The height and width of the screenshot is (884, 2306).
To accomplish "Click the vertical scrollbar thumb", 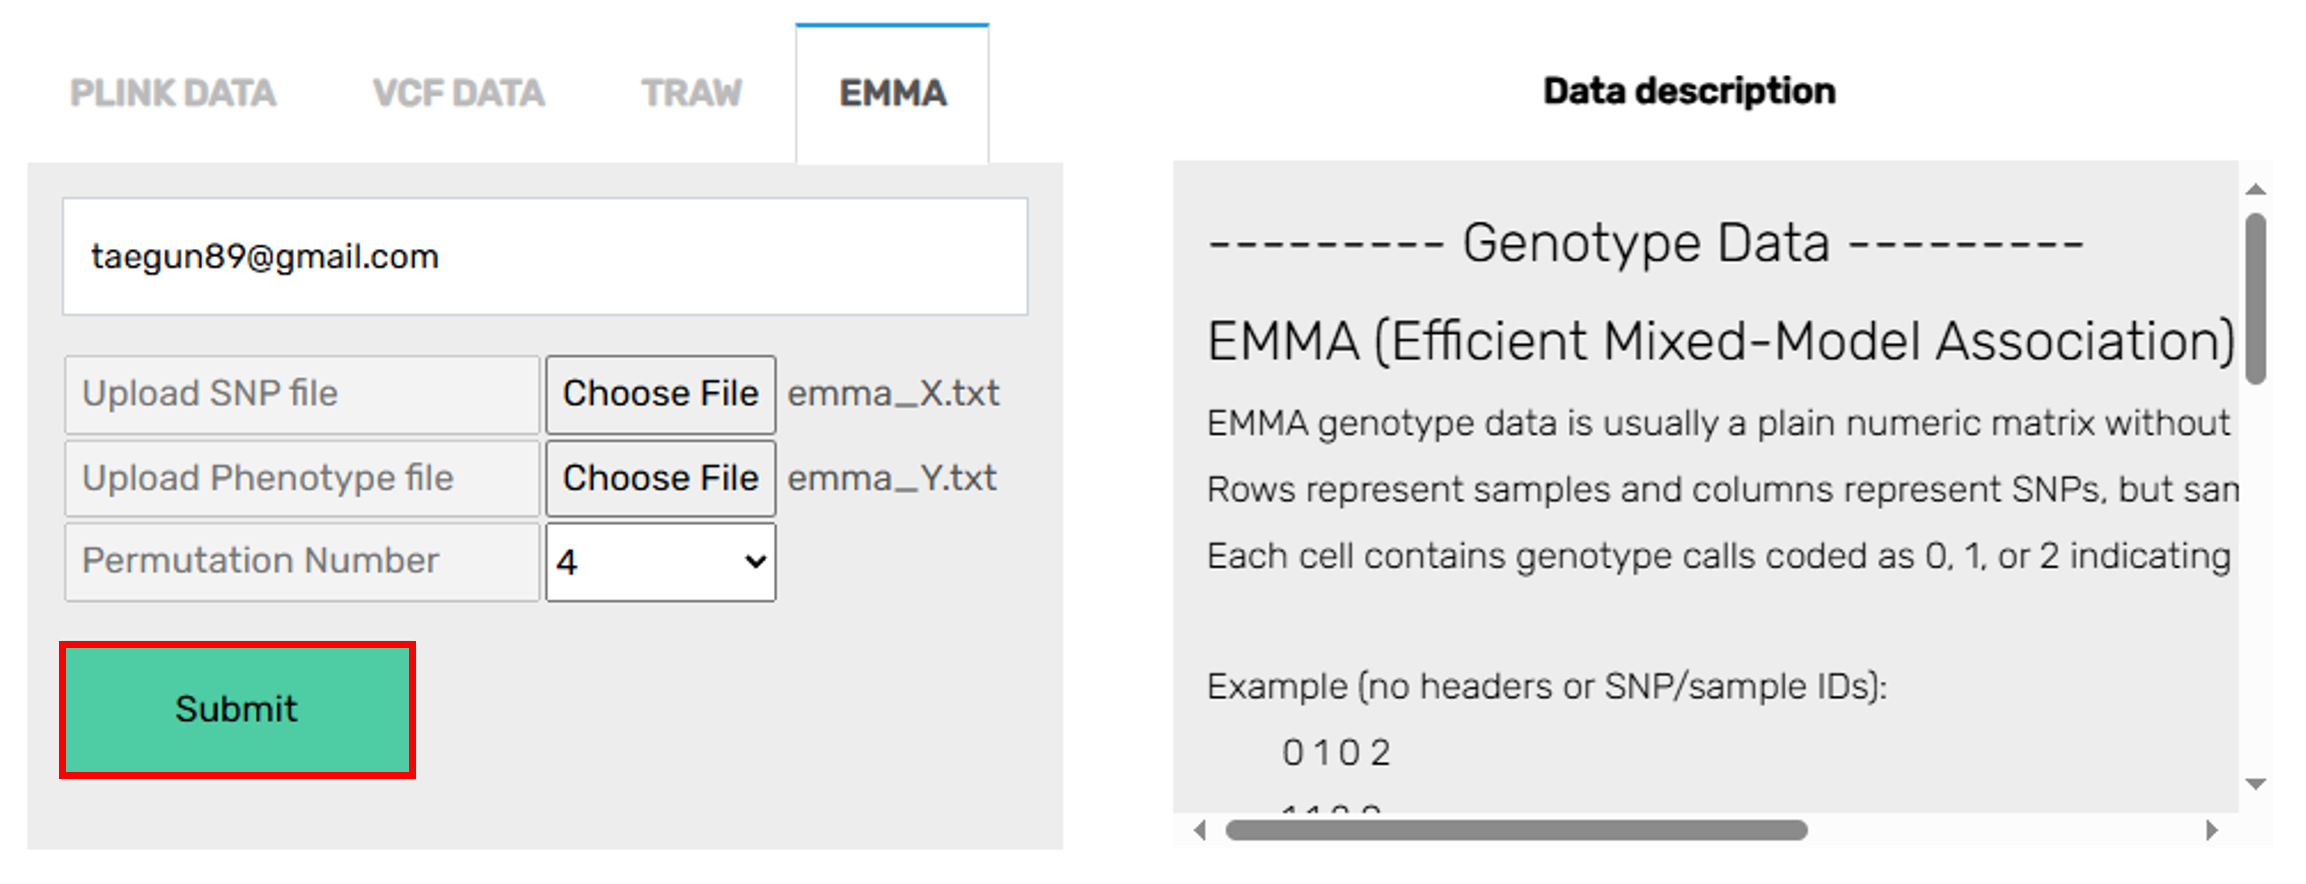I will 2255,298.
